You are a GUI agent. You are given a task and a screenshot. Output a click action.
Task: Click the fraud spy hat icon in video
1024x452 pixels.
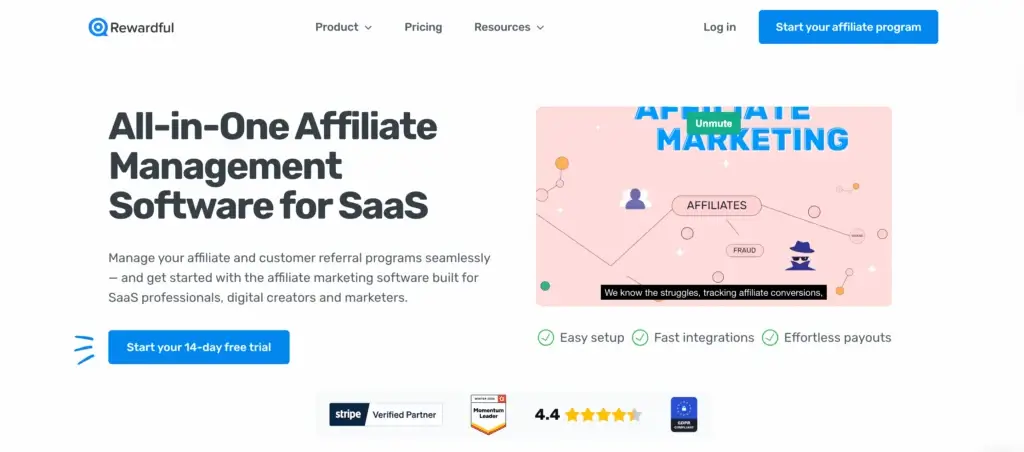(800, 255)
